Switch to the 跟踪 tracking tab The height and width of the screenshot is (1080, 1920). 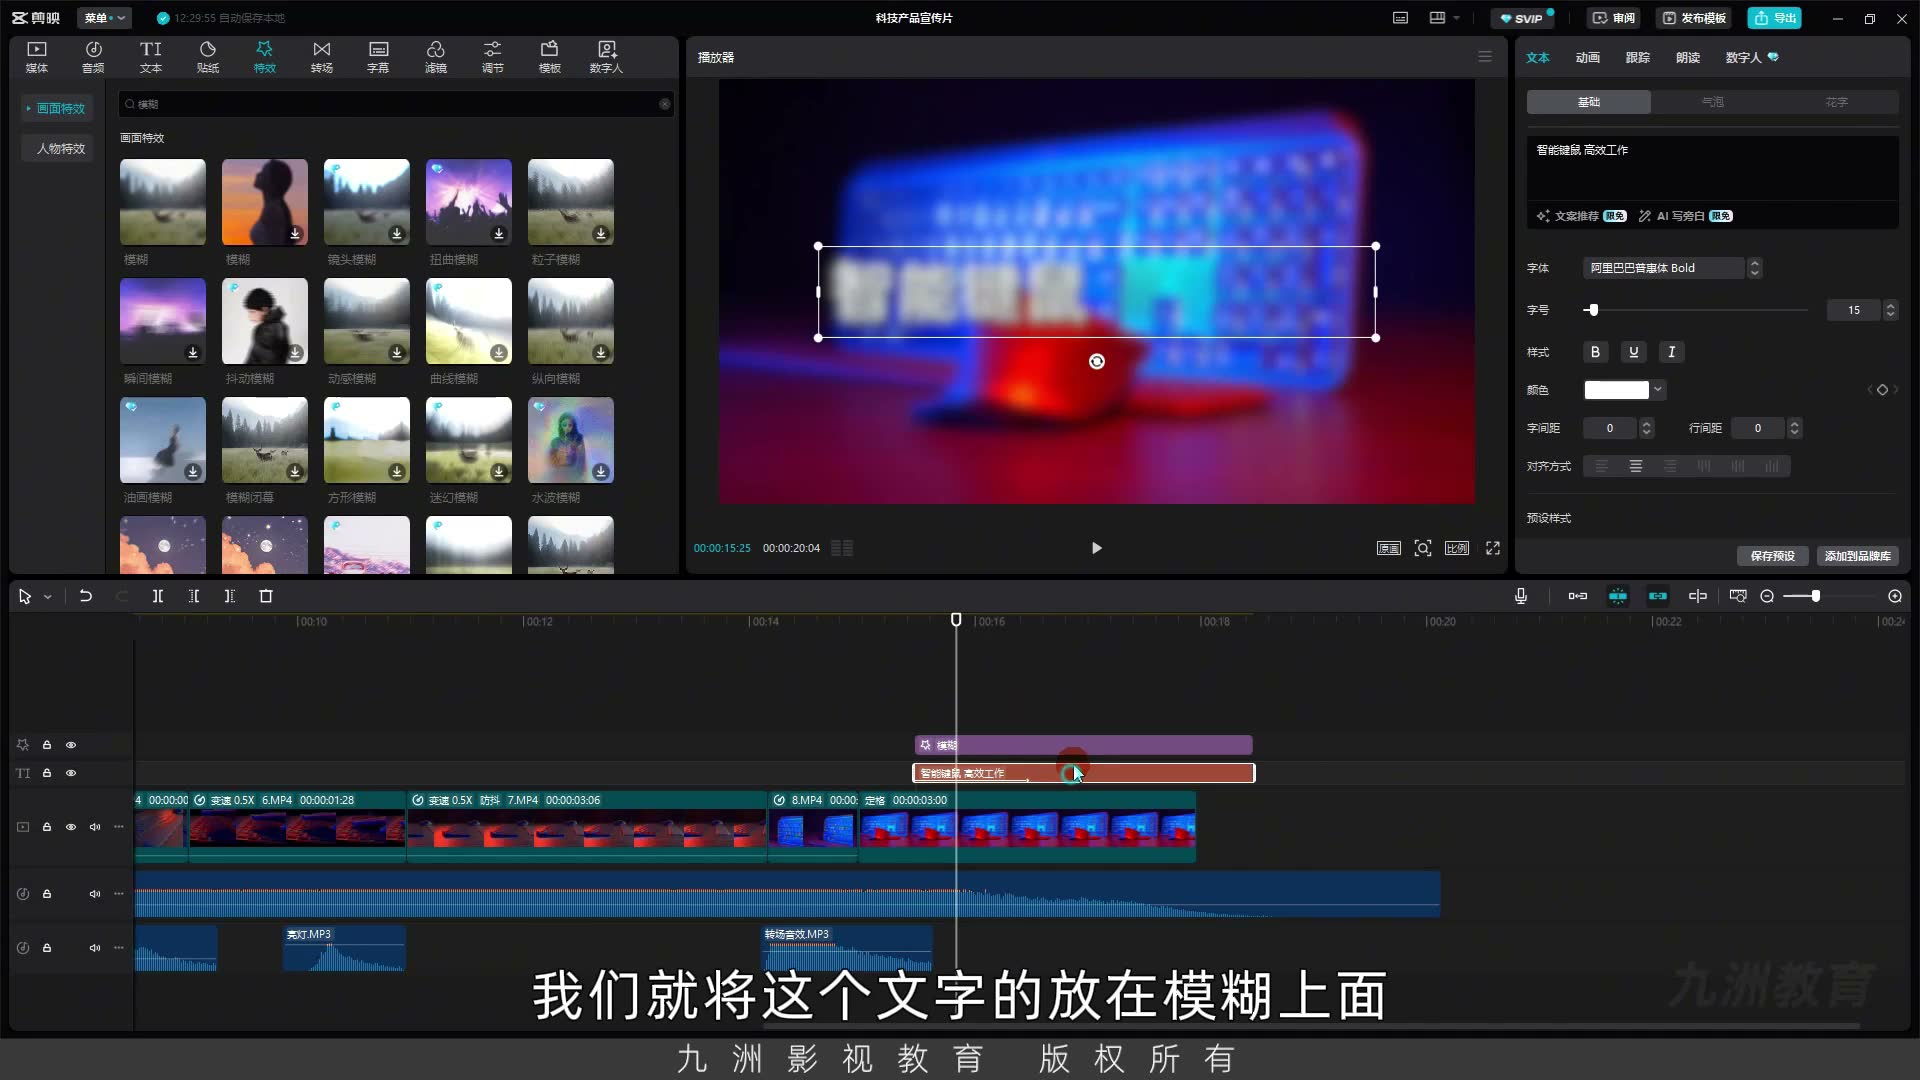pos(1638,58)
